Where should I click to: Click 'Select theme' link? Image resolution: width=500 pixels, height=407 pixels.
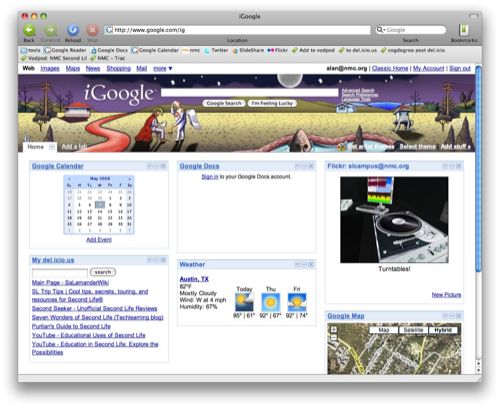(x=417, y=147)
